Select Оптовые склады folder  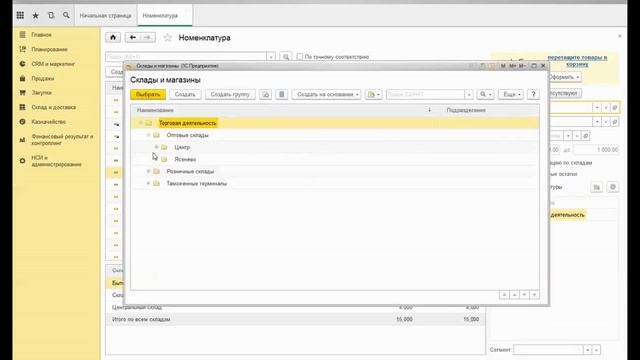187,135
